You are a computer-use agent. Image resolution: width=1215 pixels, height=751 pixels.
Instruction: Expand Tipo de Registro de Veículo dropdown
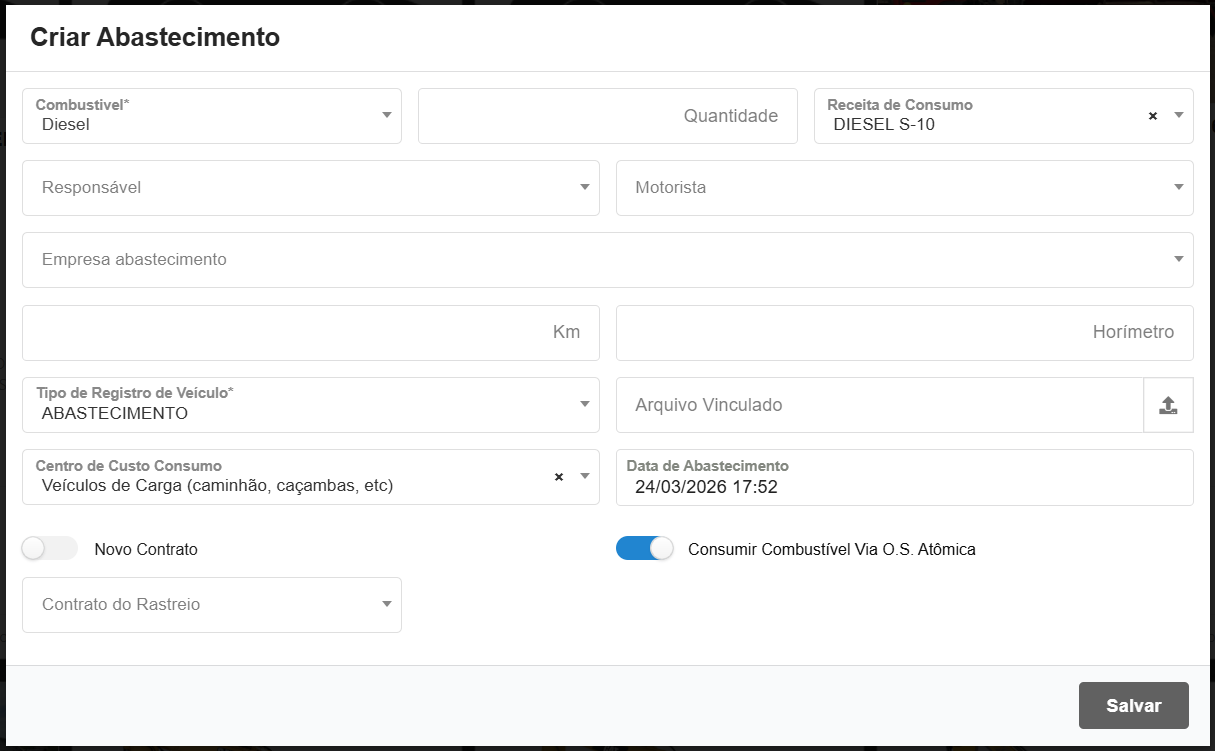(584, 405)
